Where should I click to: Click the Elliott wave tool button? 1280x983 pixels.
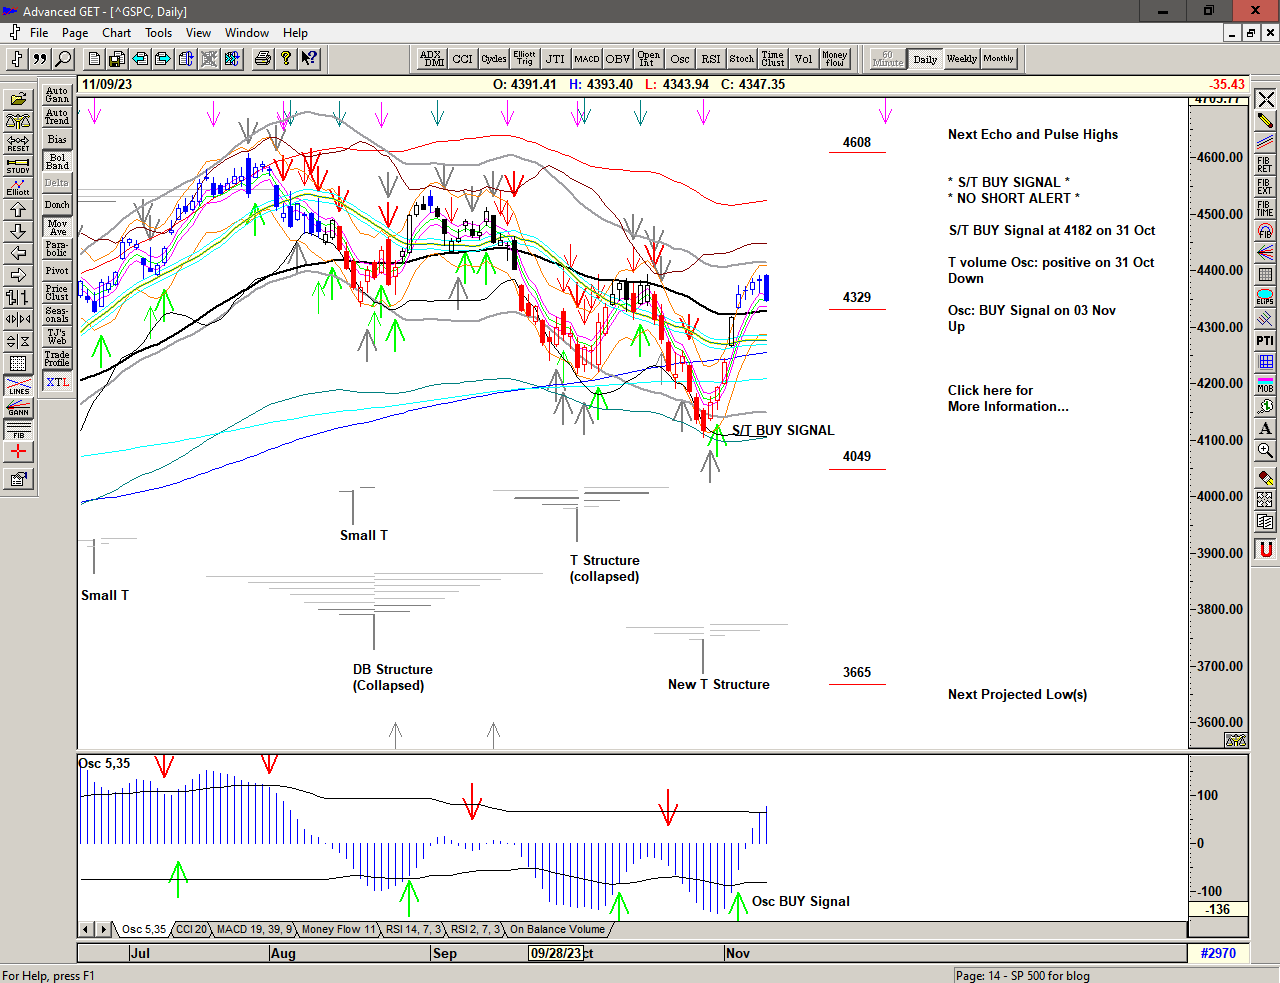(18, 187)
